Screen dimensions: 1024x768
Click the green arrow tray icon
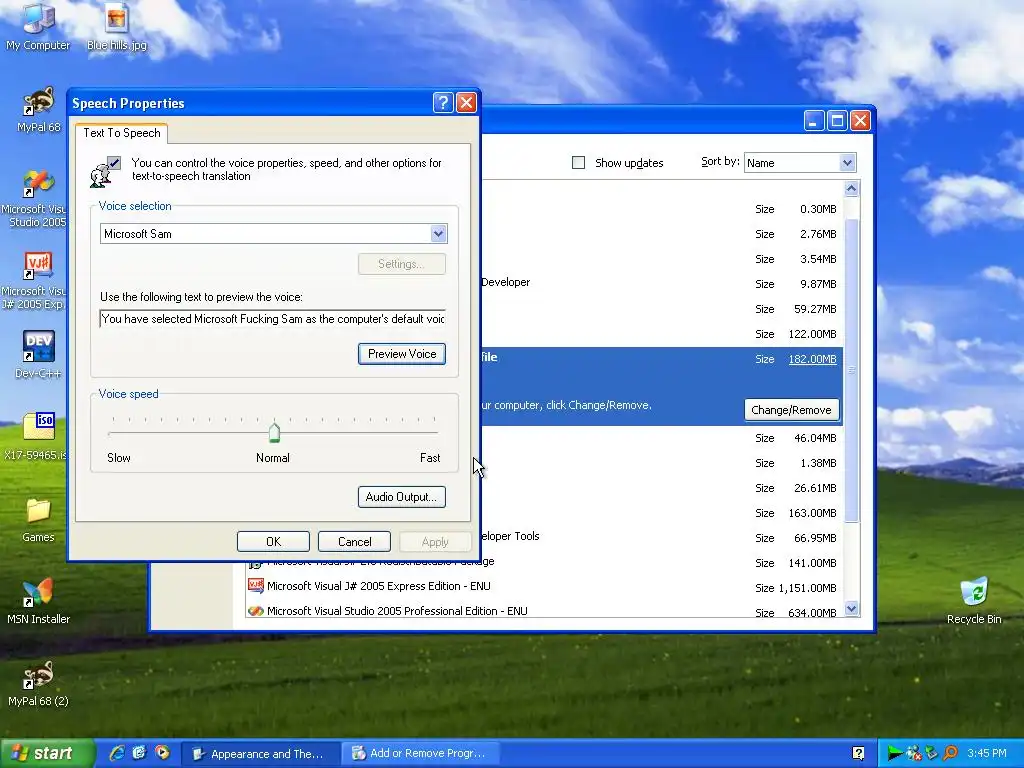(x=894, y=754)
